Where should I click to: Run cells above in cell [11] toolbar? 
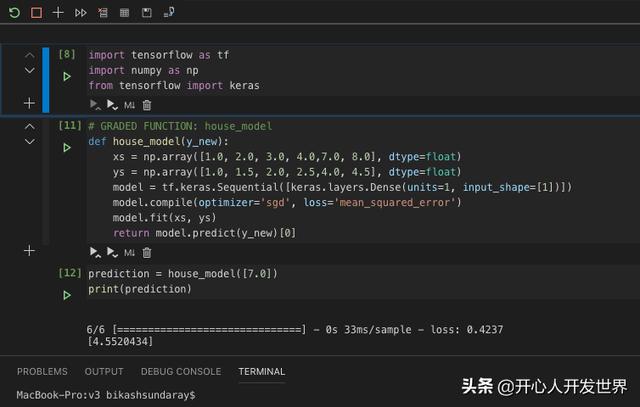pyautogui.click(x=95, y=253)
